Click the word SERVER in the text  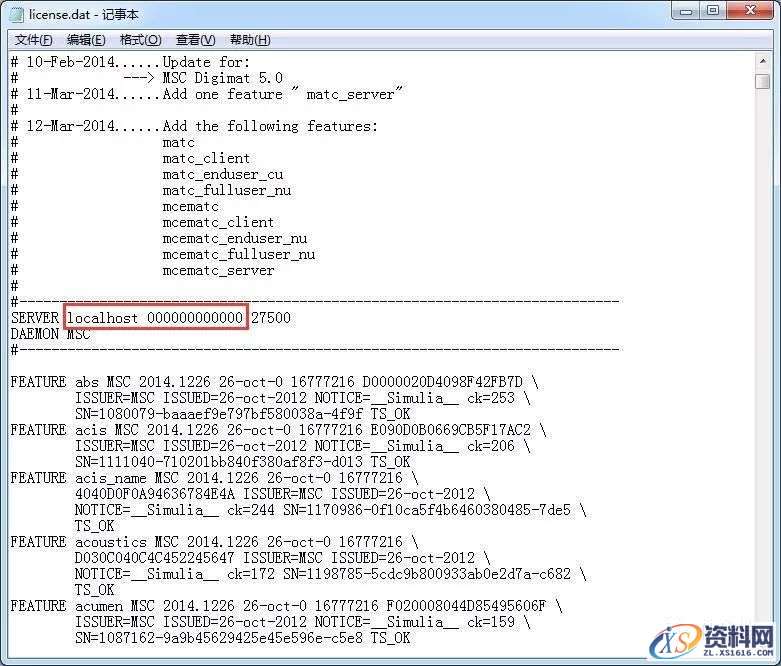pos(35,318)
